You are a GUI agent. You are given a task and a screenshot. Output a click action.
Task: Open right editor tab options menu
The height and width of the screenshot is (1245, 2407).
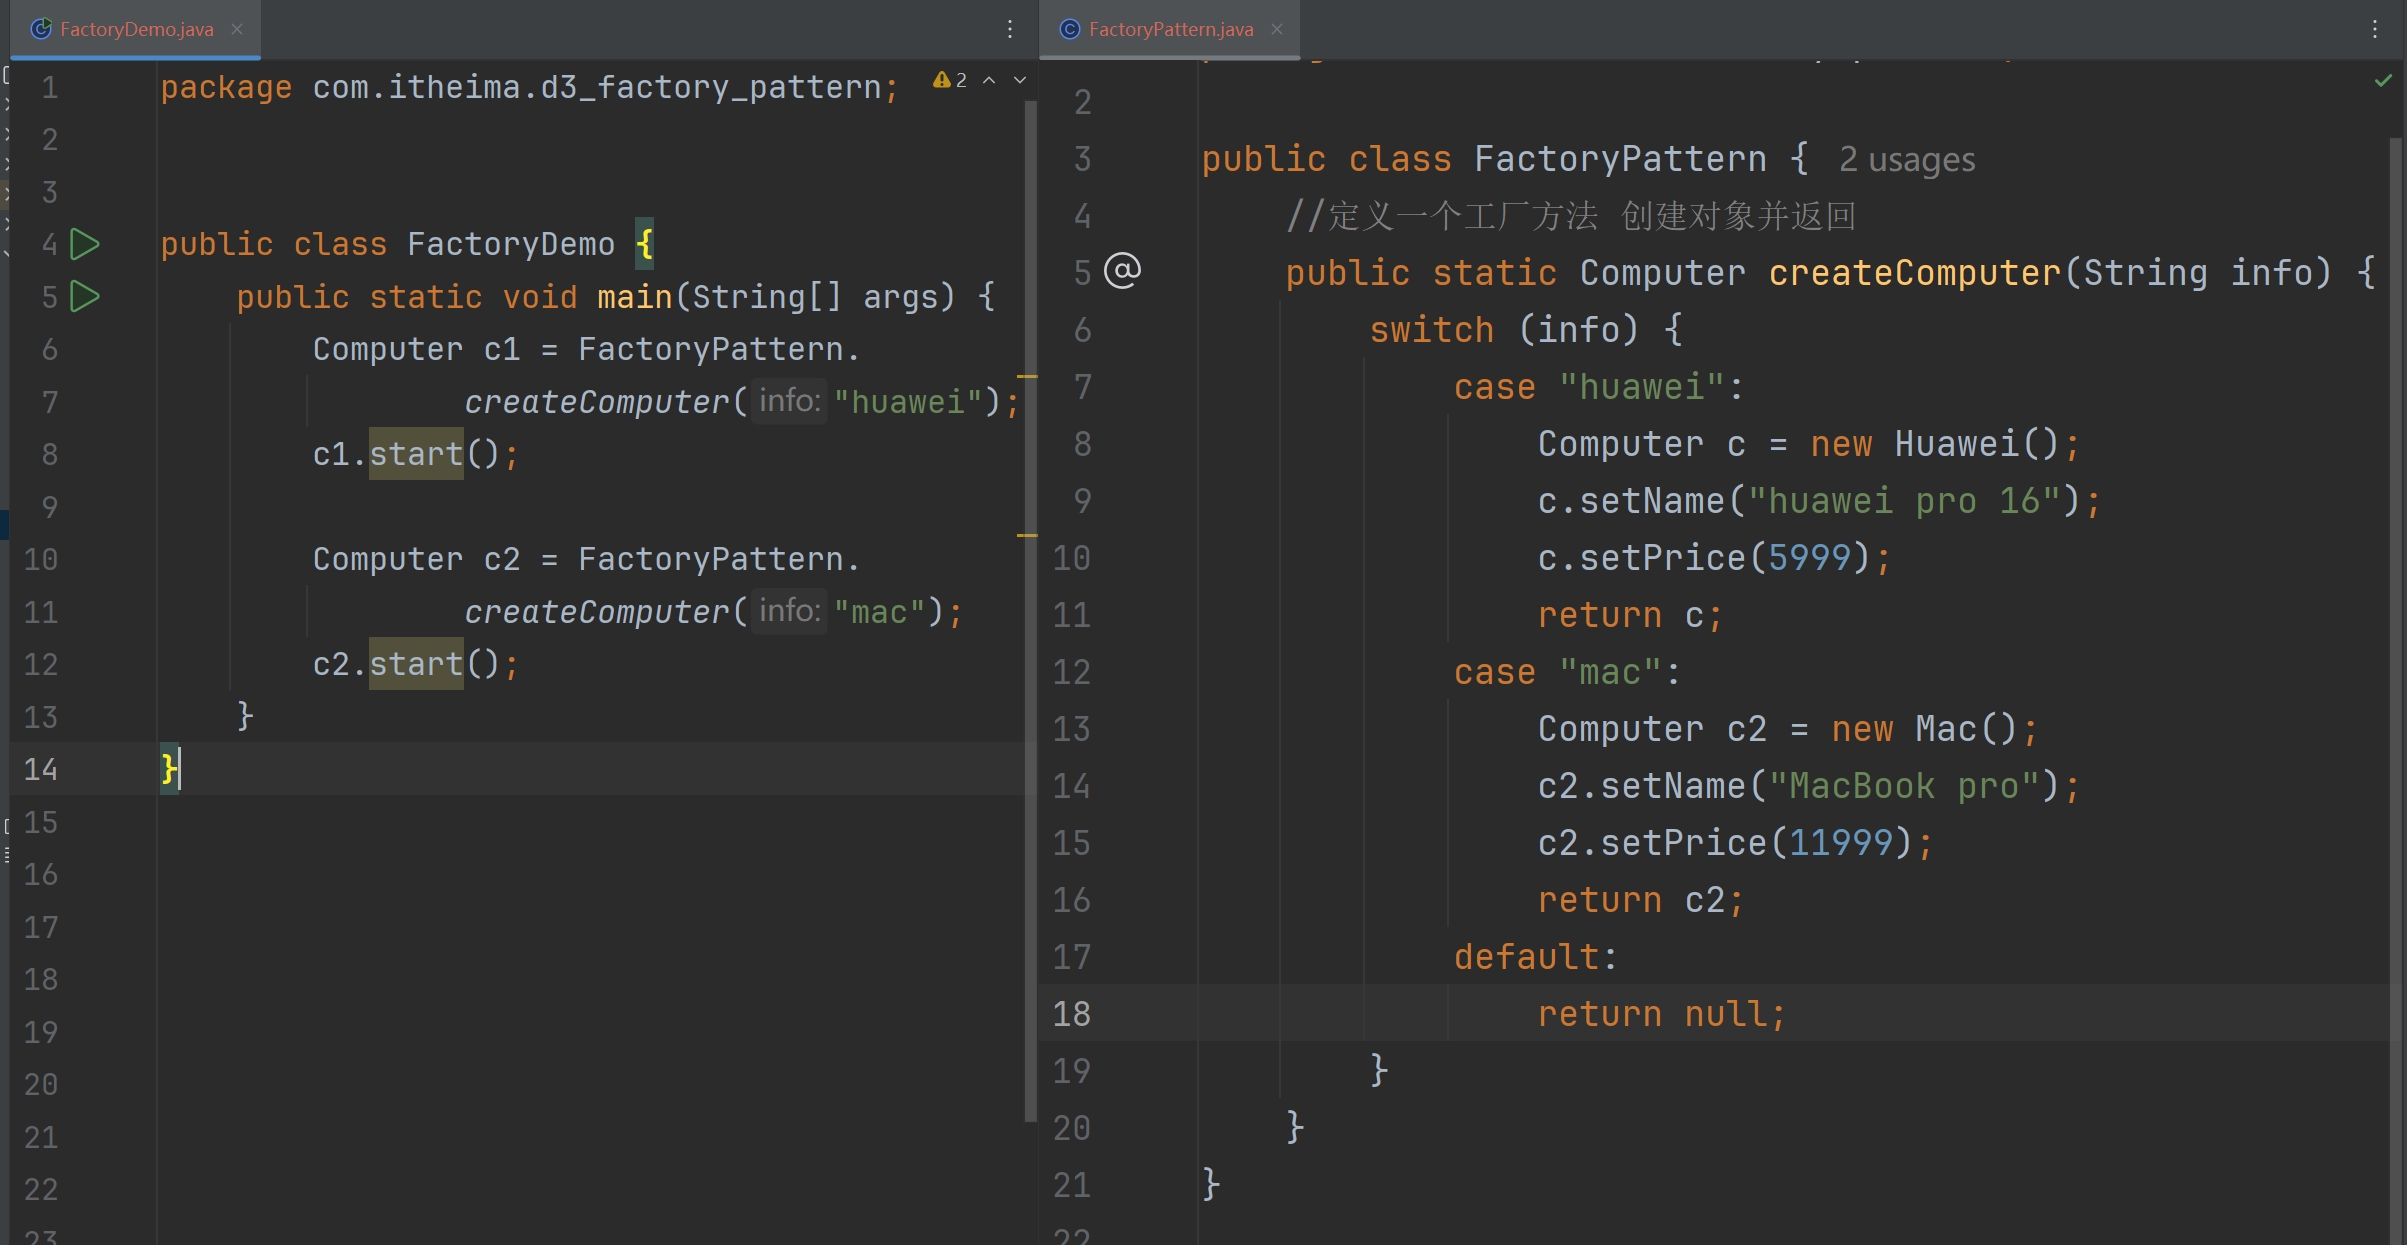click(2375, 29)
